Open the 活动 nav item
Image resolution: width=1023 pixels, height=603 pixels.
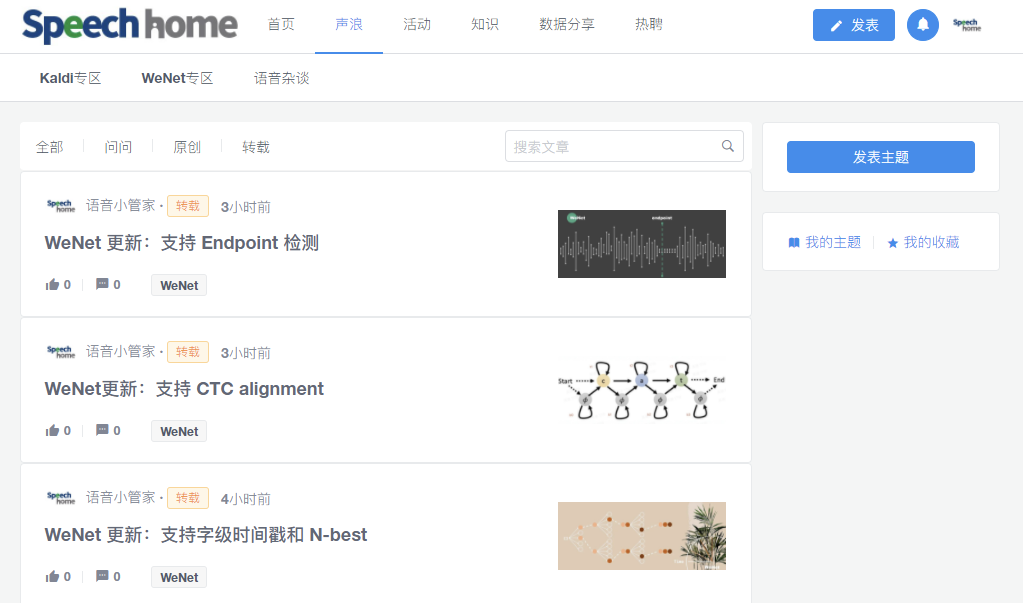(417, 25)
